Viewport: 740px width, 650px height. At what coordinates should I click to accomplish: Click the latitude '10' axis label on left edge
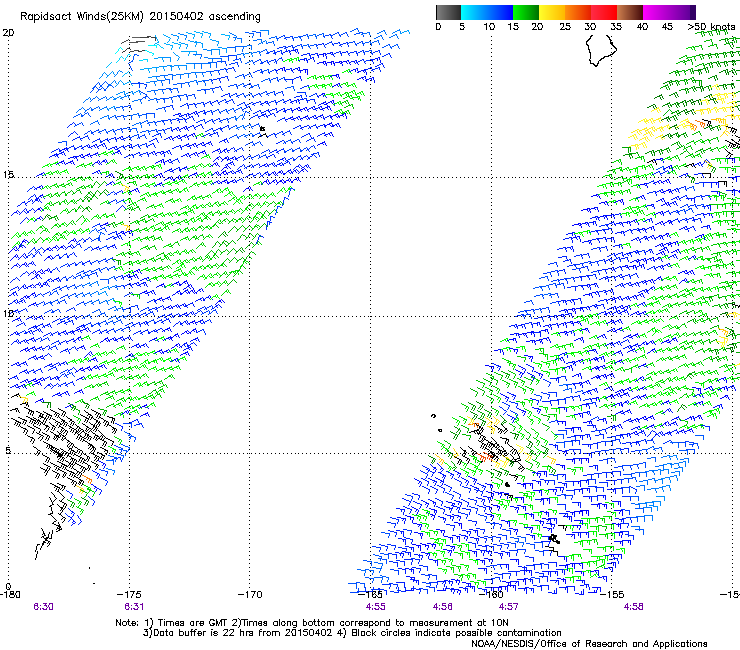click(8, 313)
